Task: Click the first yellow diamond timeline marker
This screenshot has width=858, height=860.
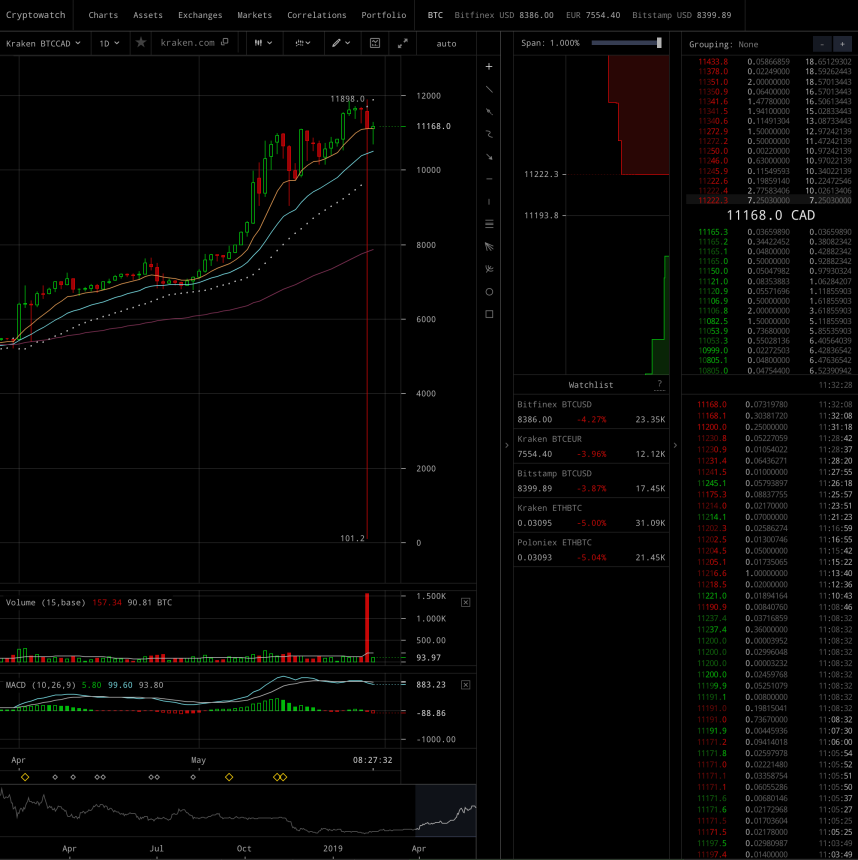Action: [x=25, y=777]
